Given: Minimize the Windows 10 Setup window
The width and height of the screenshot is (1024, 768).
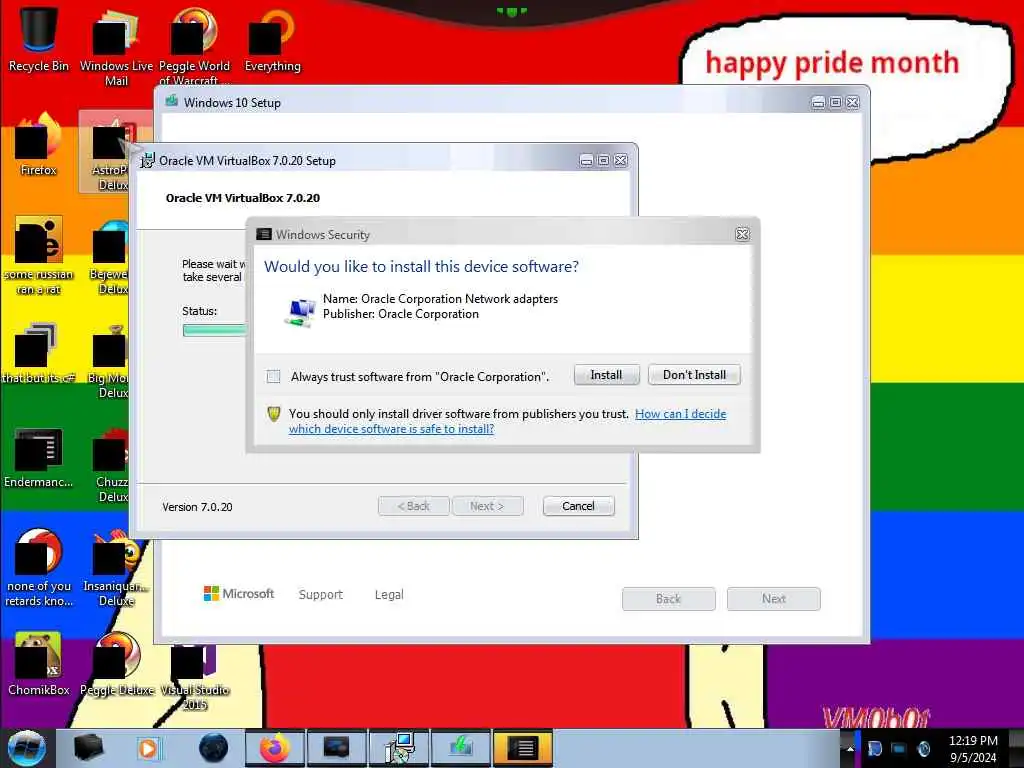Looking at the screenshot, I should pos(818,103).
